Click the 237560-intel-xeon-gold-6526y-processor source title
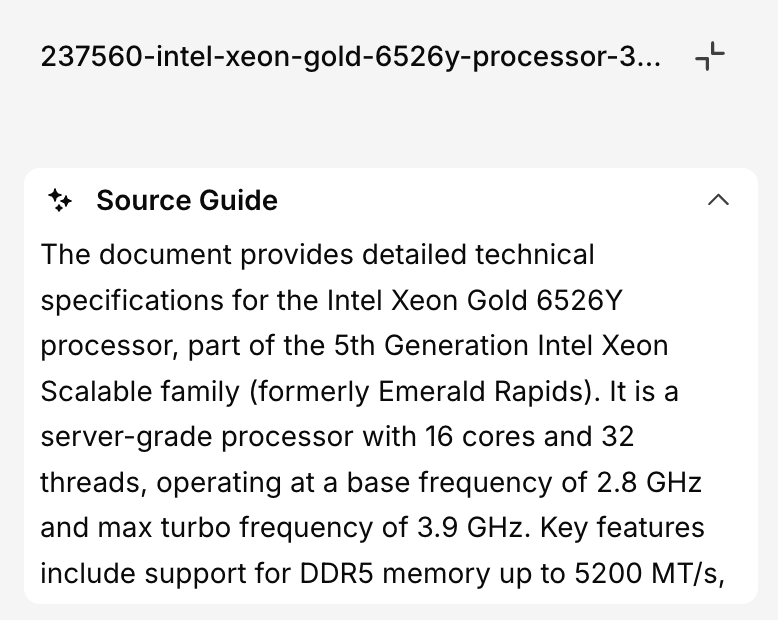Image resolution: width=778 pixels, height=620 pixels. 350,56
